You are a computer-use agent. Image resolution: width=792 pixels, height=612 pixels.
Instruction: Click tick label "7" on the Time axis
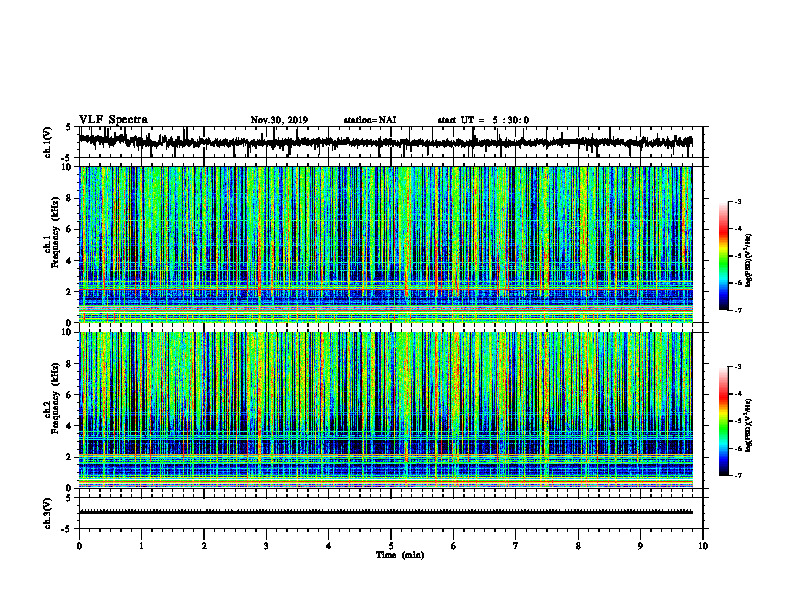click(516, 546)
